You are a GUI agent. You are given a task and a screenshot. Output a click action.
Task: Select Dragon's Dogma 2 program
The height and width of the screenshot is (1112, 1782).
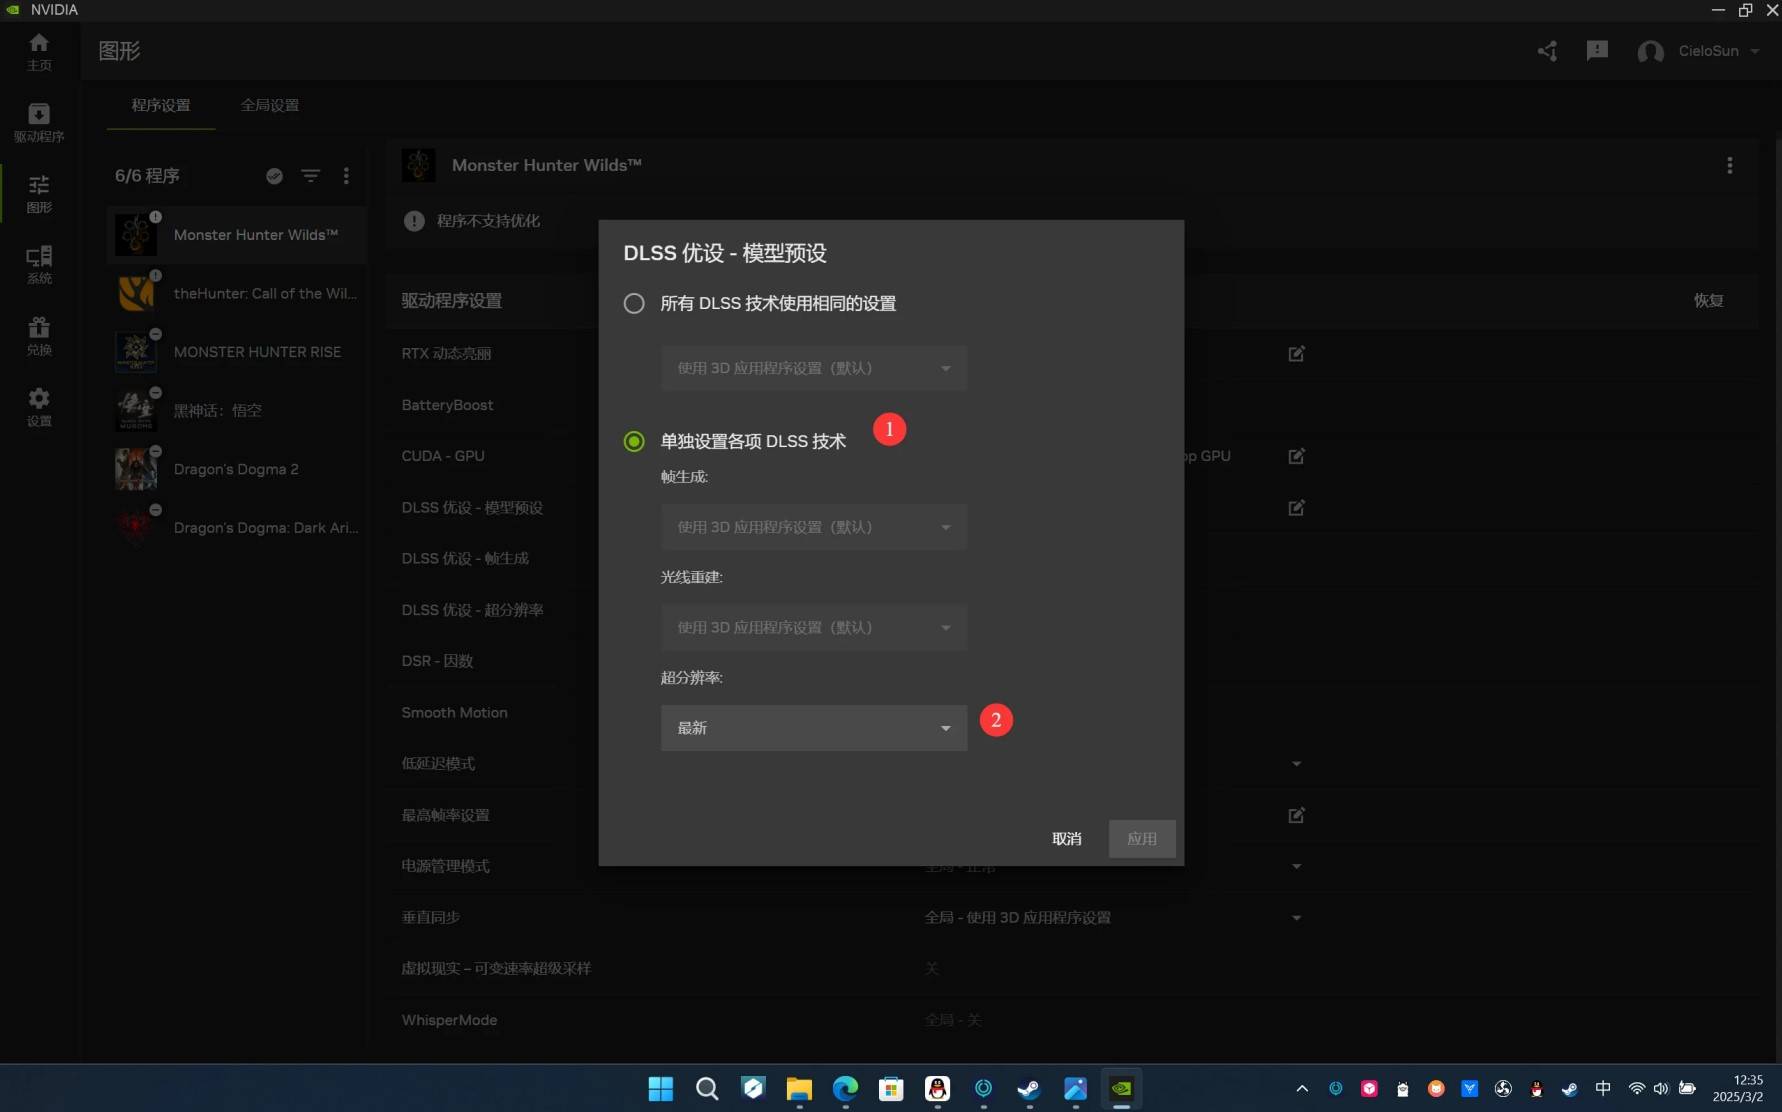(237, 469)
